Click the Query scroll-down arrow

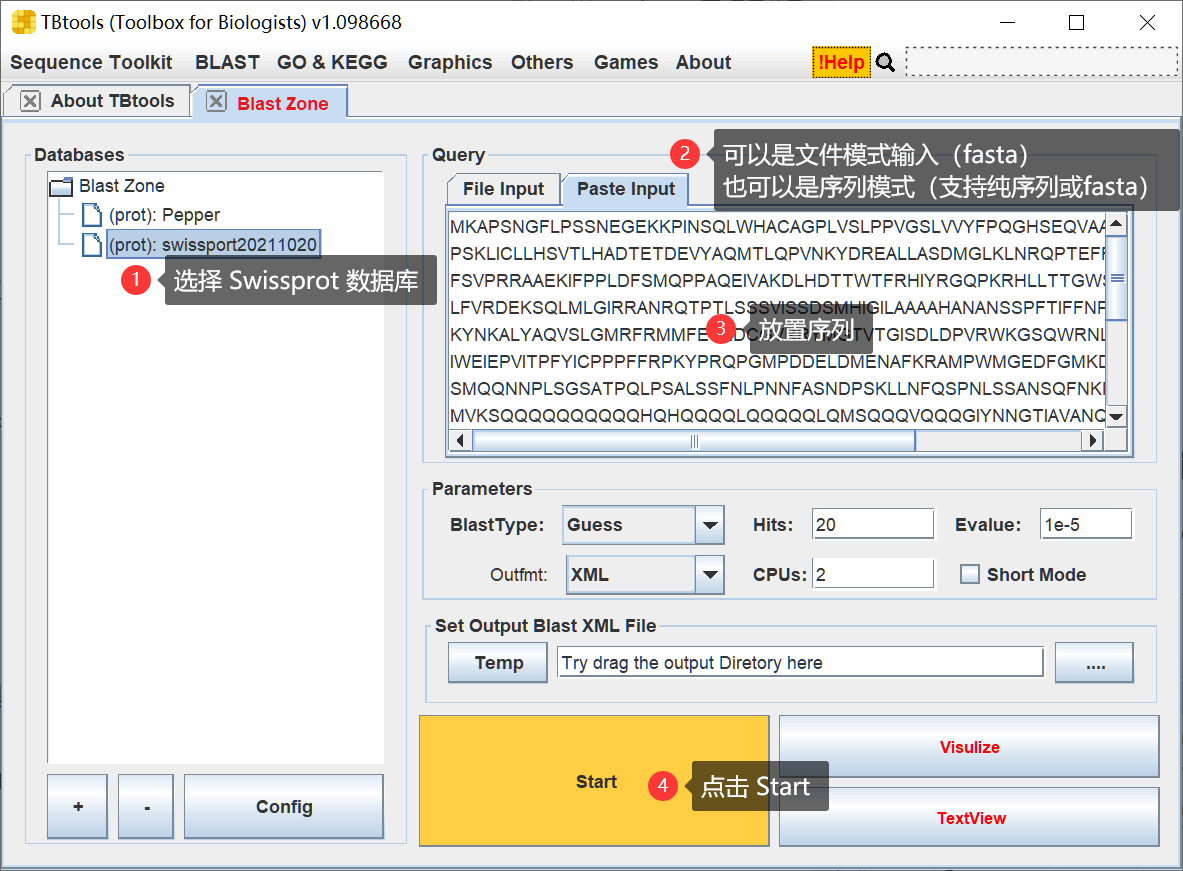pyautogui.click(x=1117, y=417)
